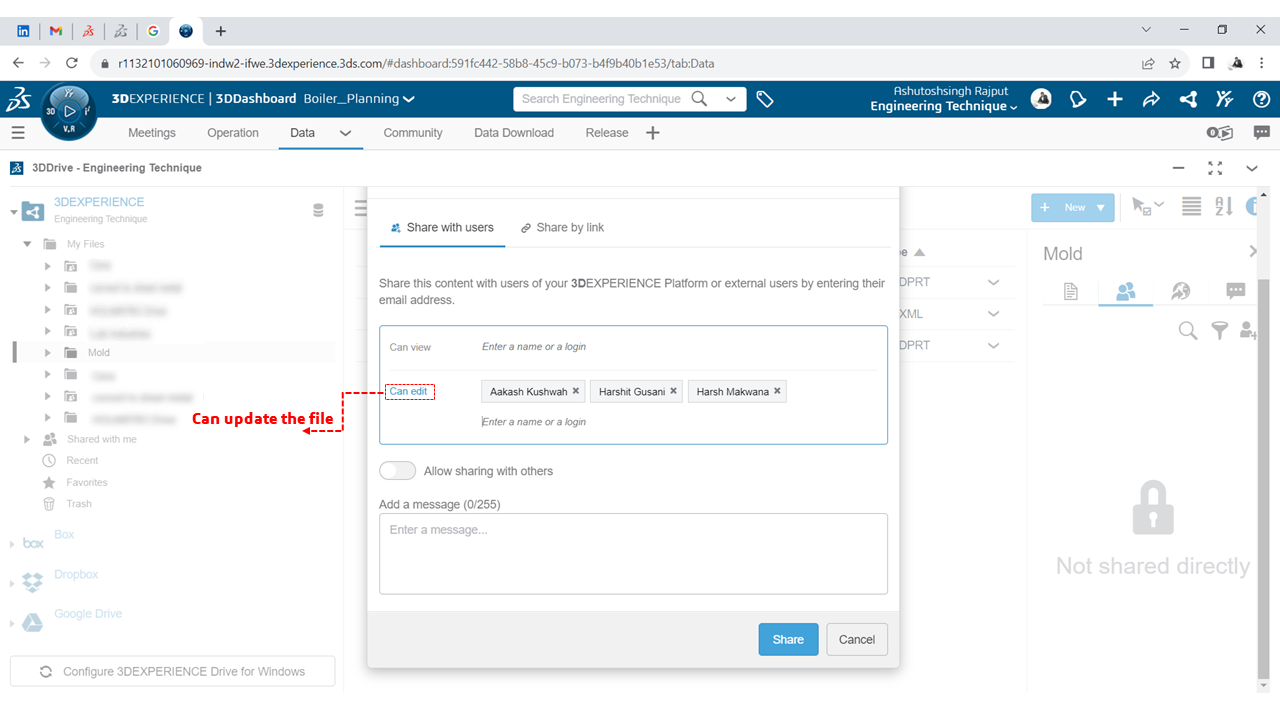Collapse the Mold panel with the arrow
Screen dimensions: 1280x720
click(x=1253, y=252)
